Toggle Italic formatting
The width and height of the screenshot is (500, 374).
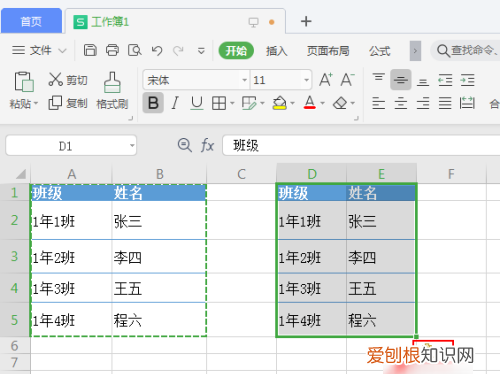(x=175, y=103)
